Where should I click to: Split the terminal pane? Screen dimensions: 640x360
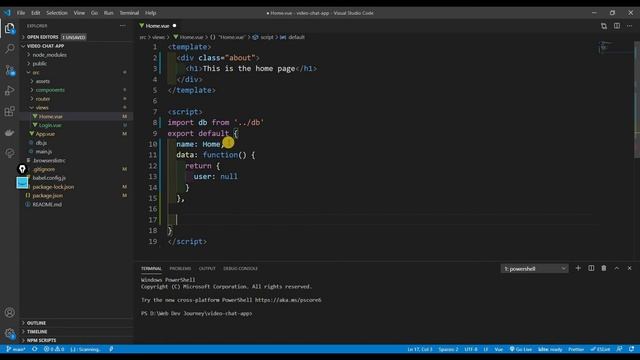(x=591, y=268)
